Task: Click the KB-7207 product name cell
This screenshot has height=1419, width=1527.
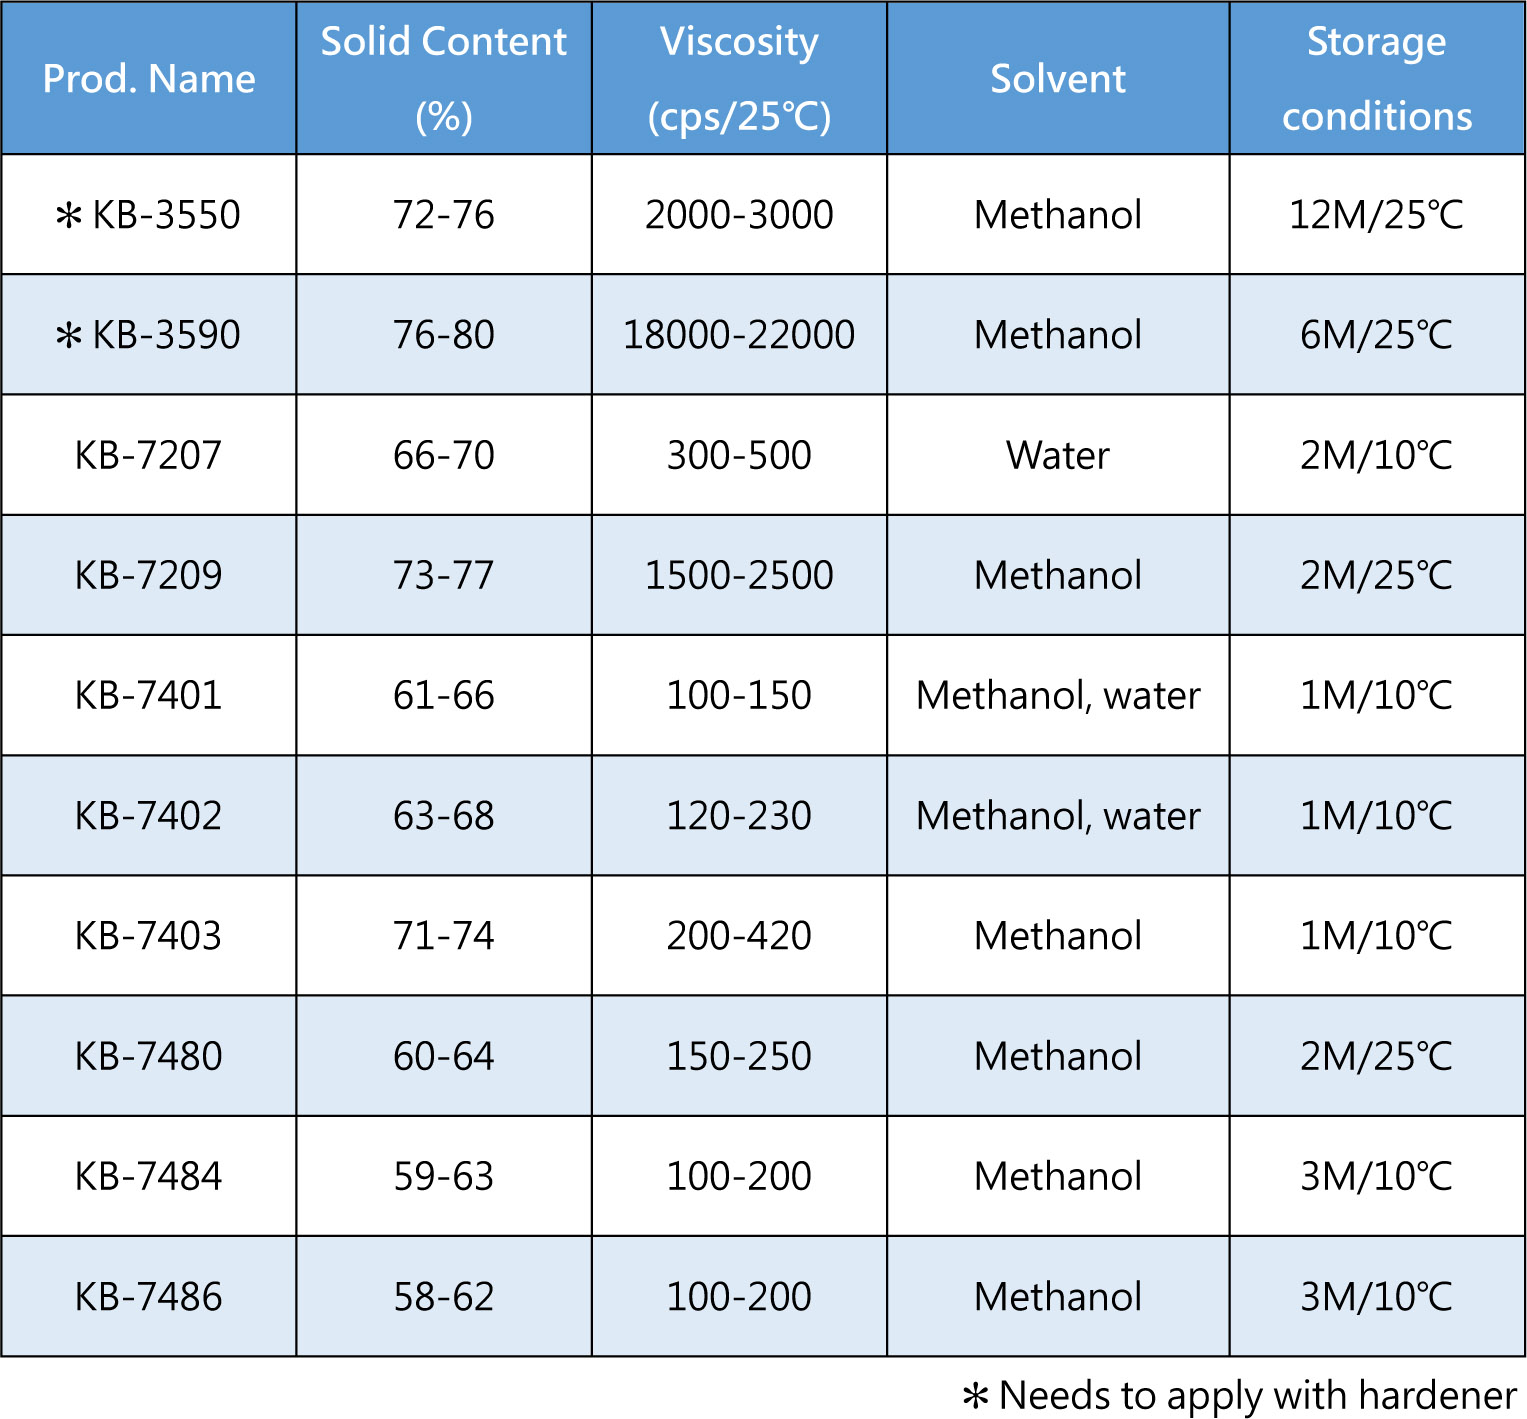Action: tap(149, 455)
